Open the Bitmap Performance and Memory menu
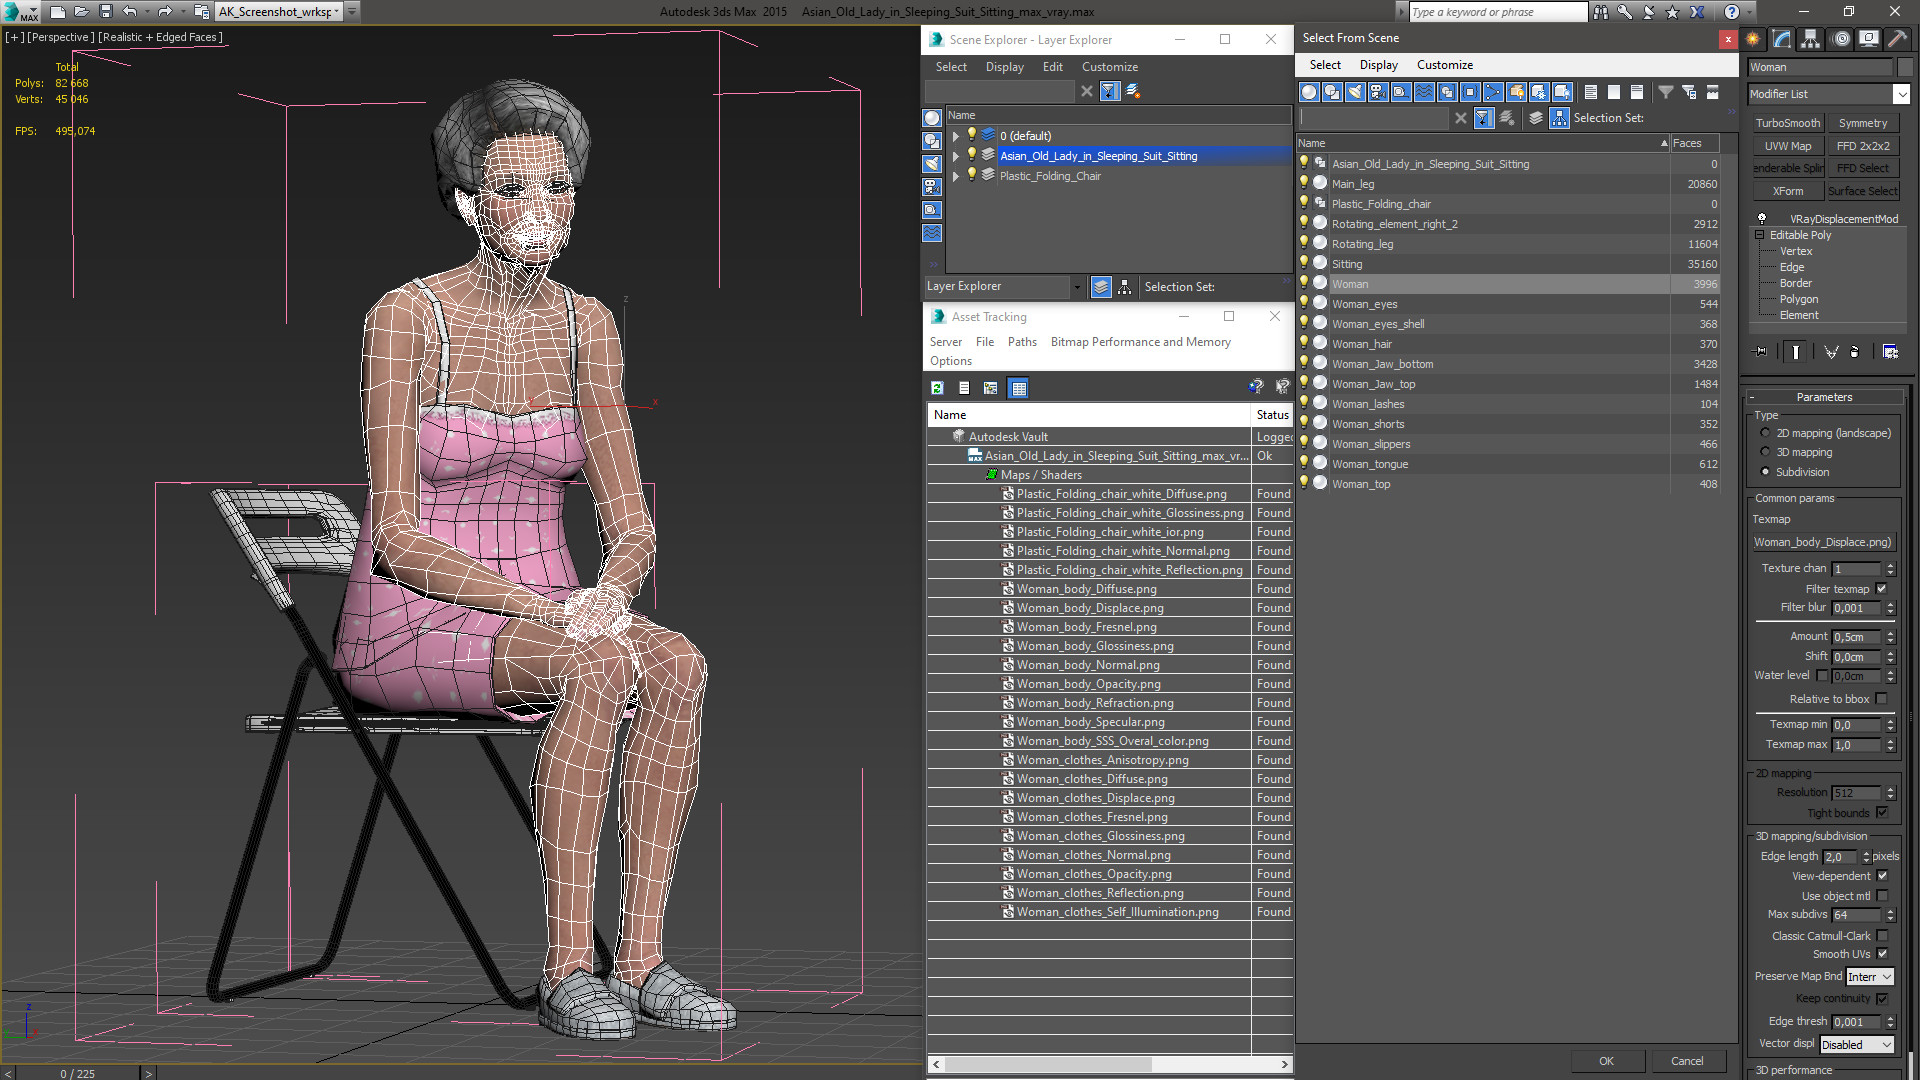 (1140, 342)
